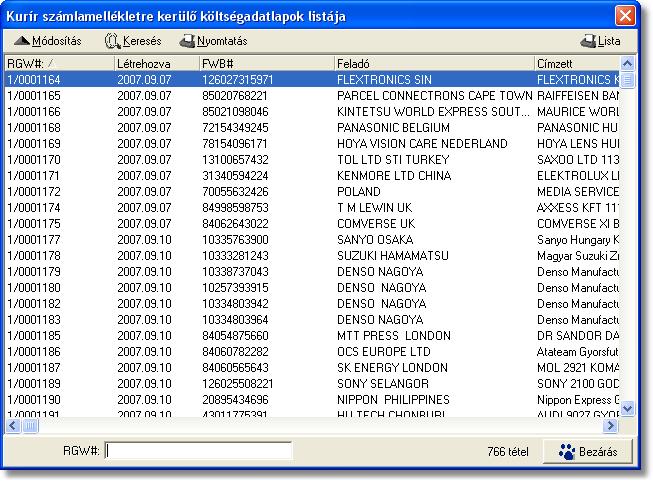The height and width of the screenshot is (482, 653).
Task: Select row 1/0001172
Action: pyautogui.click(x=312, y=191)
